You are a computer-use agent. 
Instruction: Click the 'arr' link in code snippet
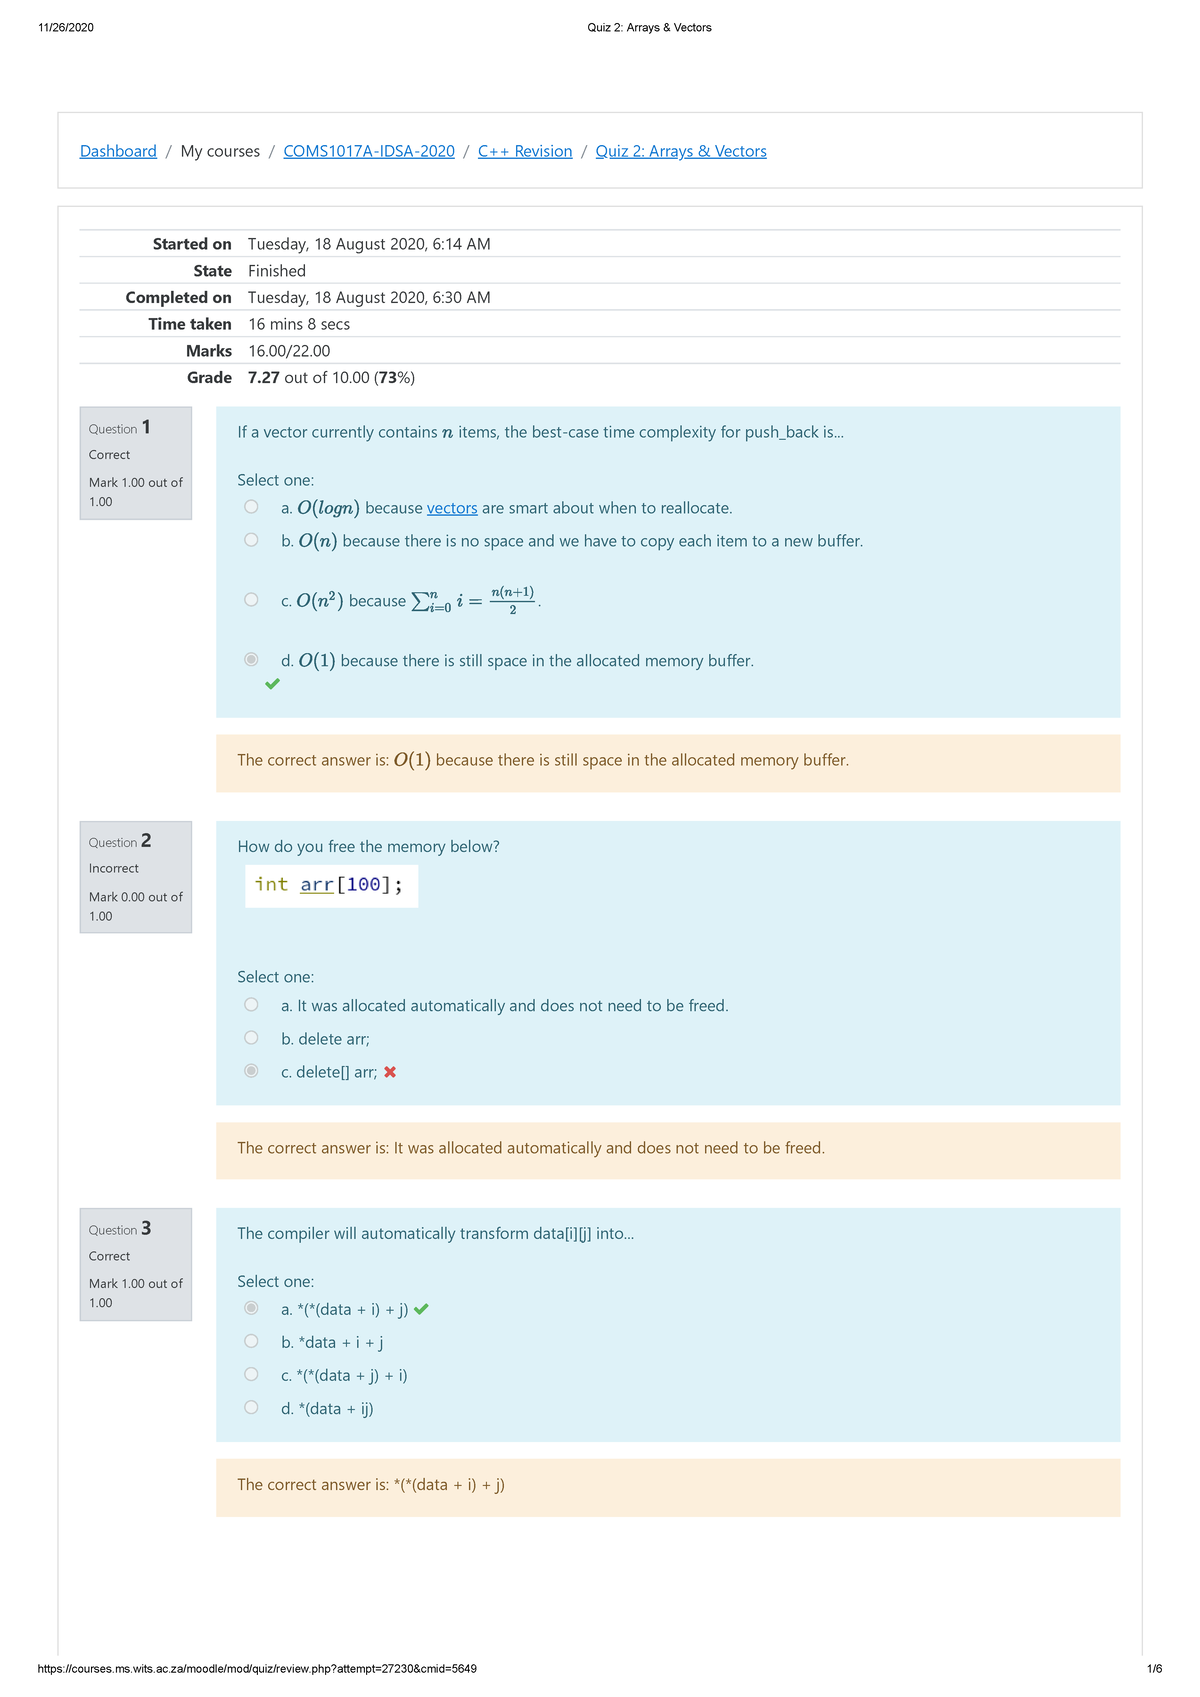317,885
